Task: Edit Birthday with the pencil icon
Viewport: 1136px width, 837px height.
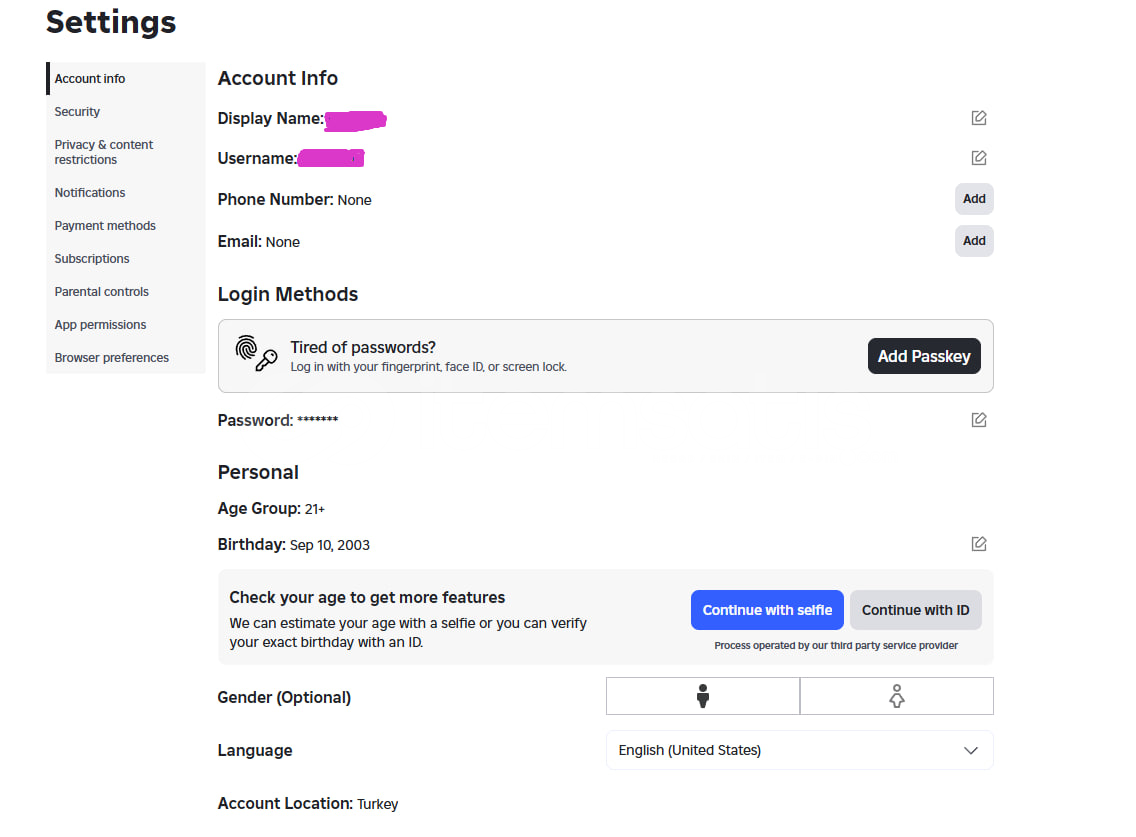Action: (x=979, y=544)
